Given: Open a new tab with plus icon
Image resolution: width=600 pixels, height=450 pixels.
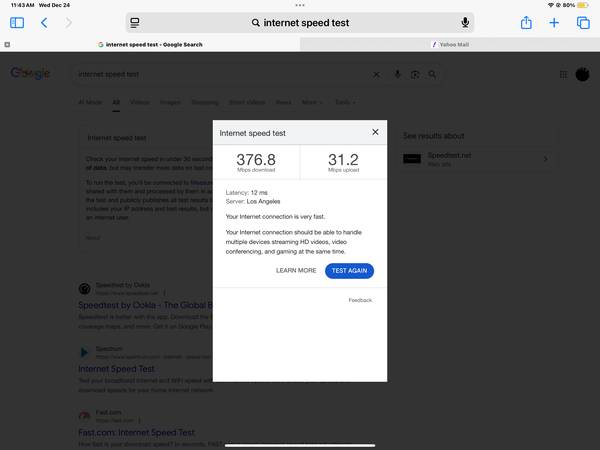Looking at the screenshot, I should point(554,22).
